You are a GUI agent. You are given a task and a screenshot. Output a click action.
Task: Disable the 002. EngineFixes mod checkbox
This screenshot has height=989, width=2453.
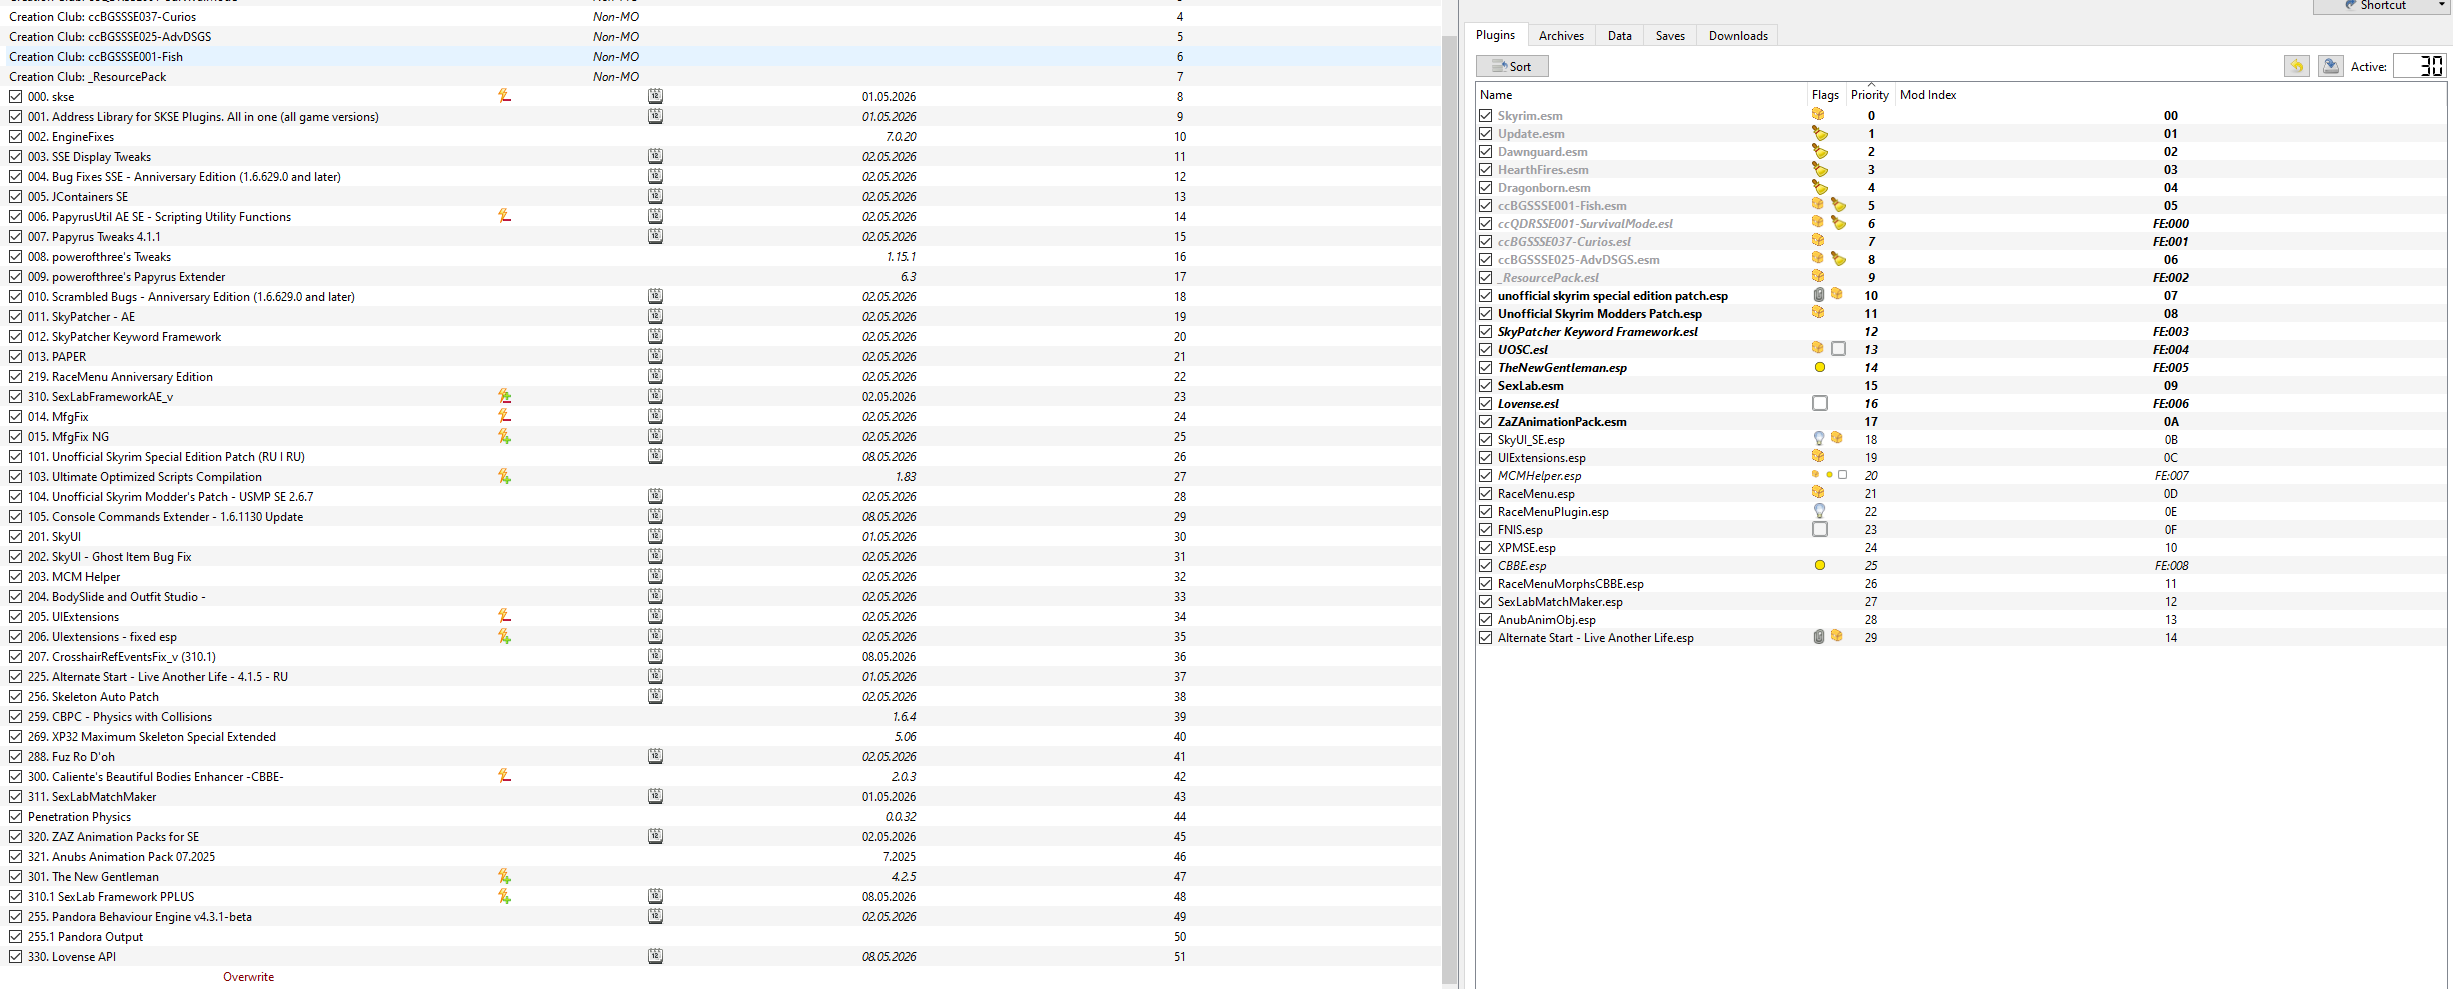pyautogui.click(x=15, y=136)
